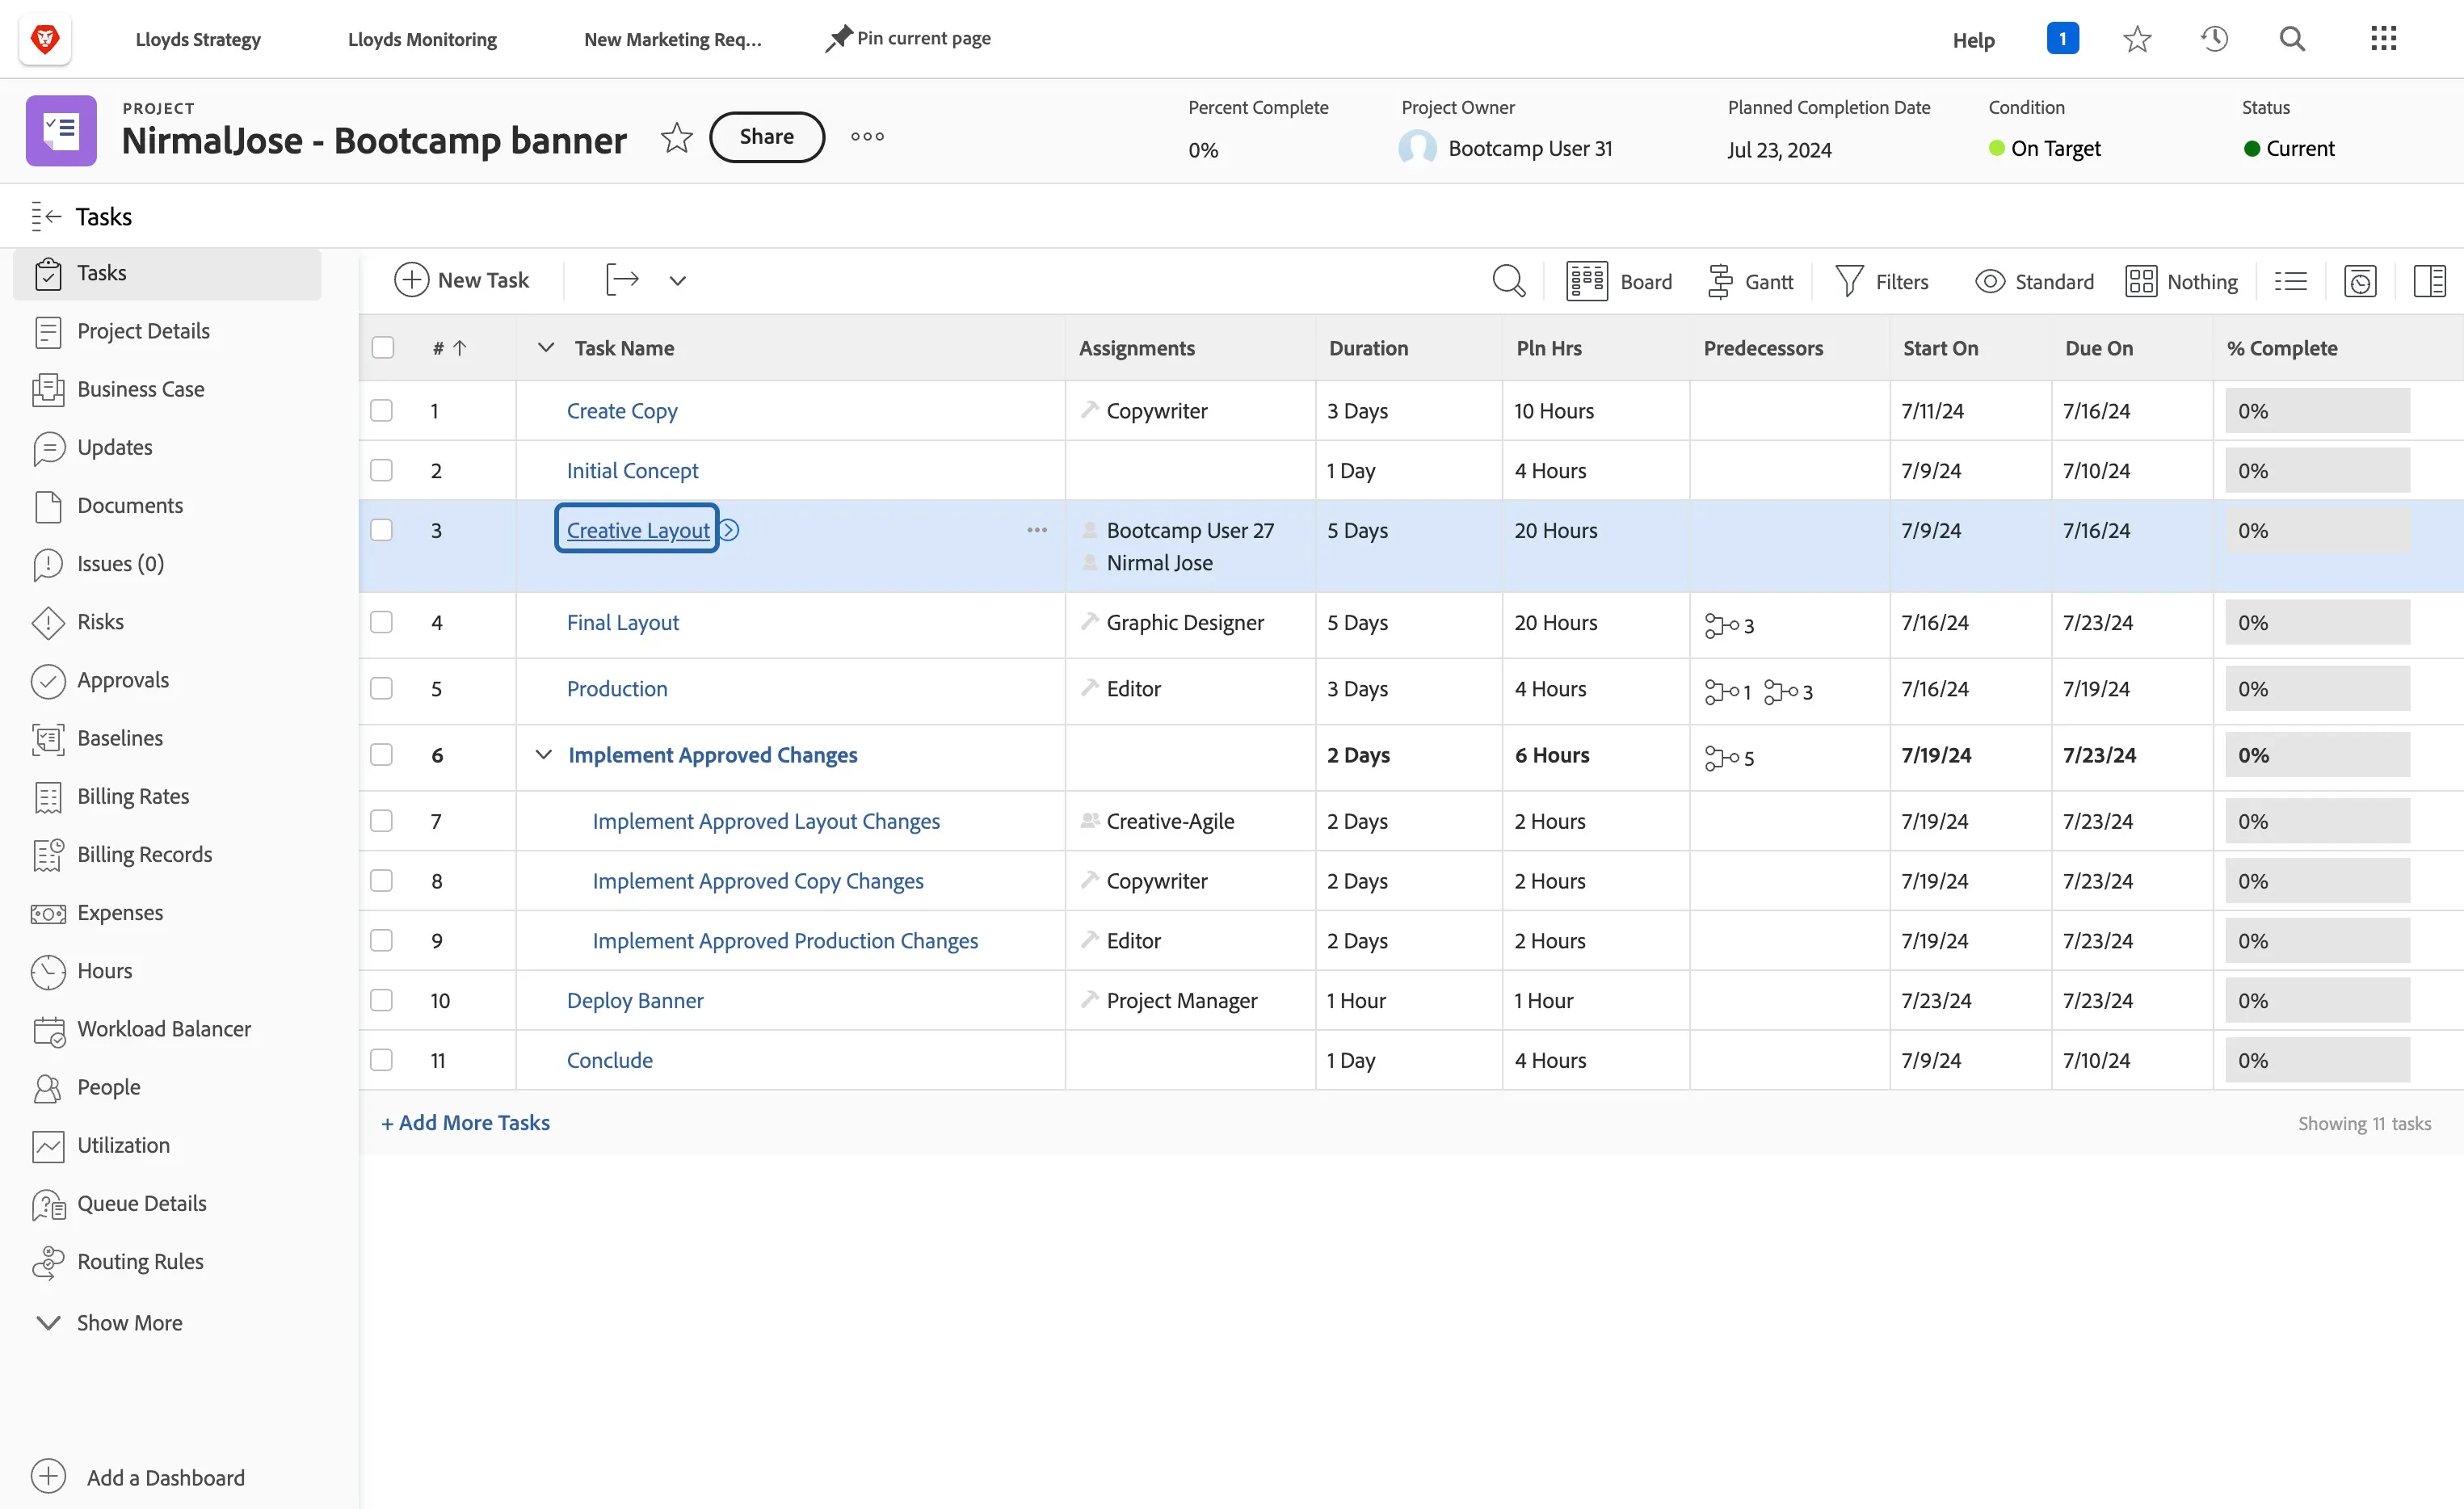Image resolution: width=2464 pixels, height=1509 pixels.
Task: Open the notifications badge showing 1
Action: (x=2062, y=38)
